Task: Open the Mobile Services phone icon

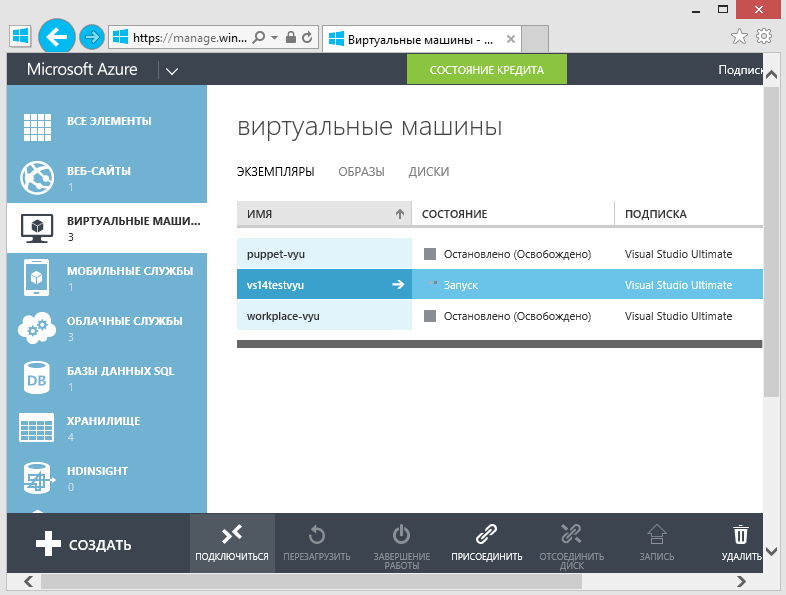Action: point(37,277)
